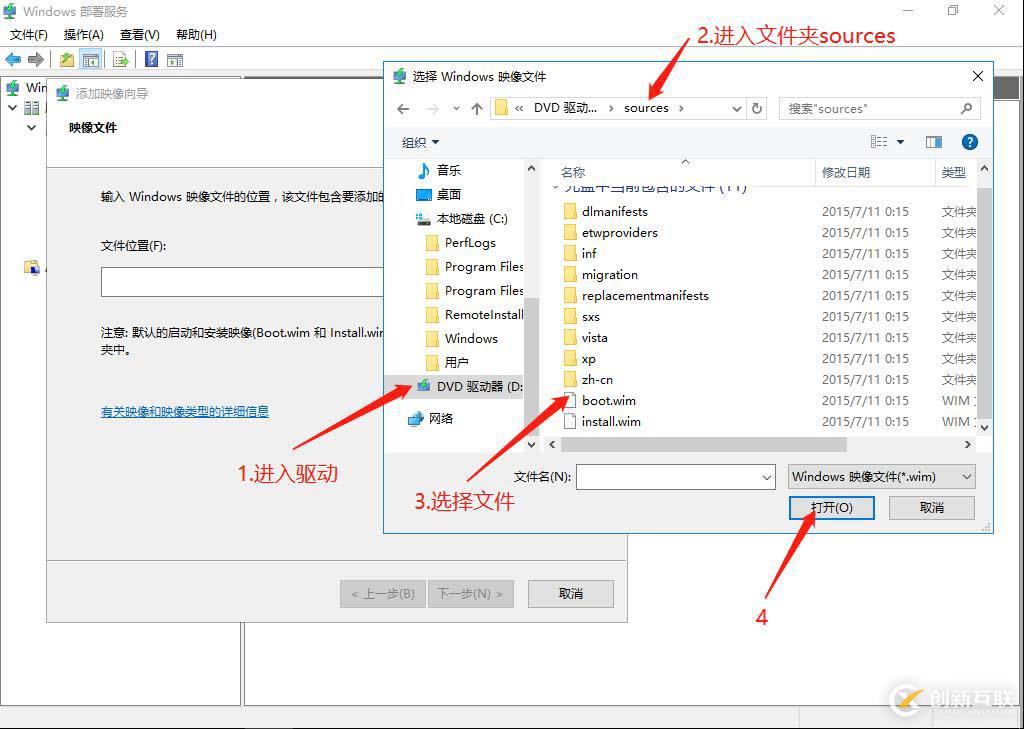This screenshot has width=1024, height=729.
Task: Click the Up one level toolbar icon
Action: click(67, 60)
